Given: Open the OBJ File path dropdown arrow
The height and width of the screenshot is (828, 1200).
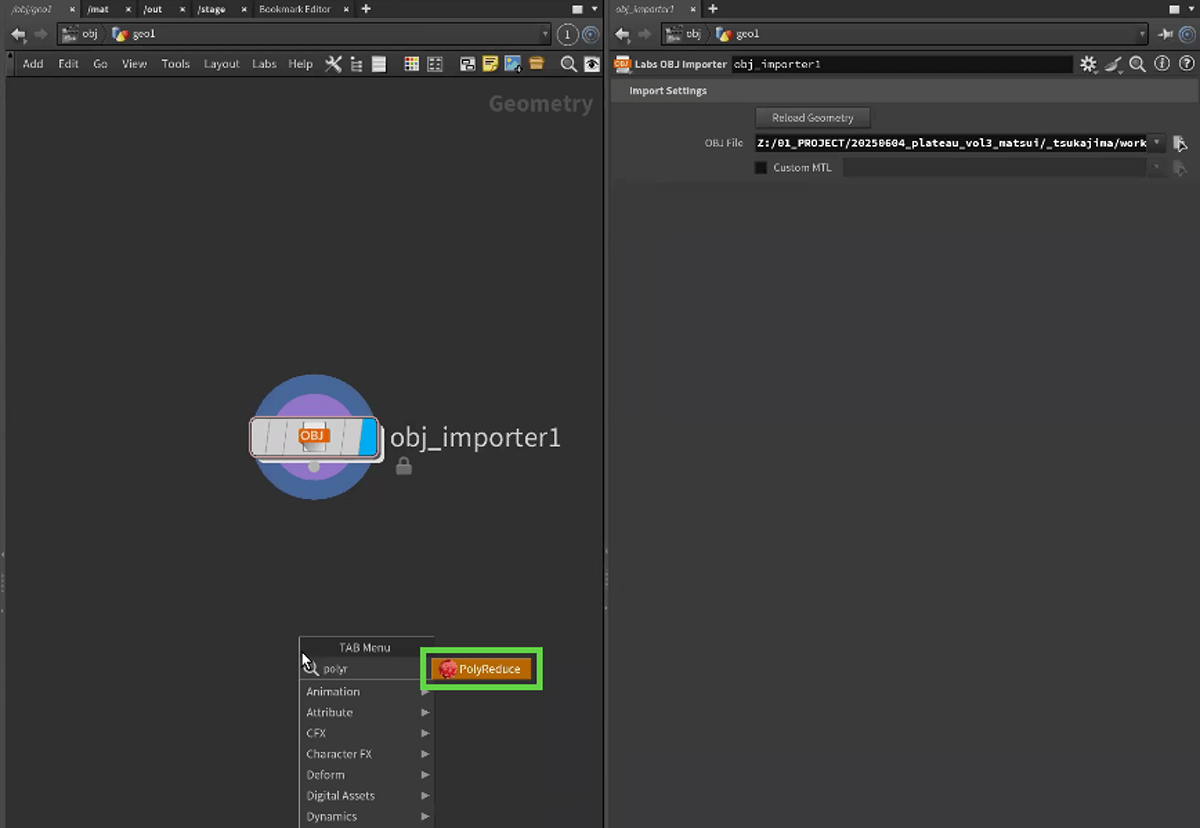Looking at the screenshot, I should click(1157, 143).
